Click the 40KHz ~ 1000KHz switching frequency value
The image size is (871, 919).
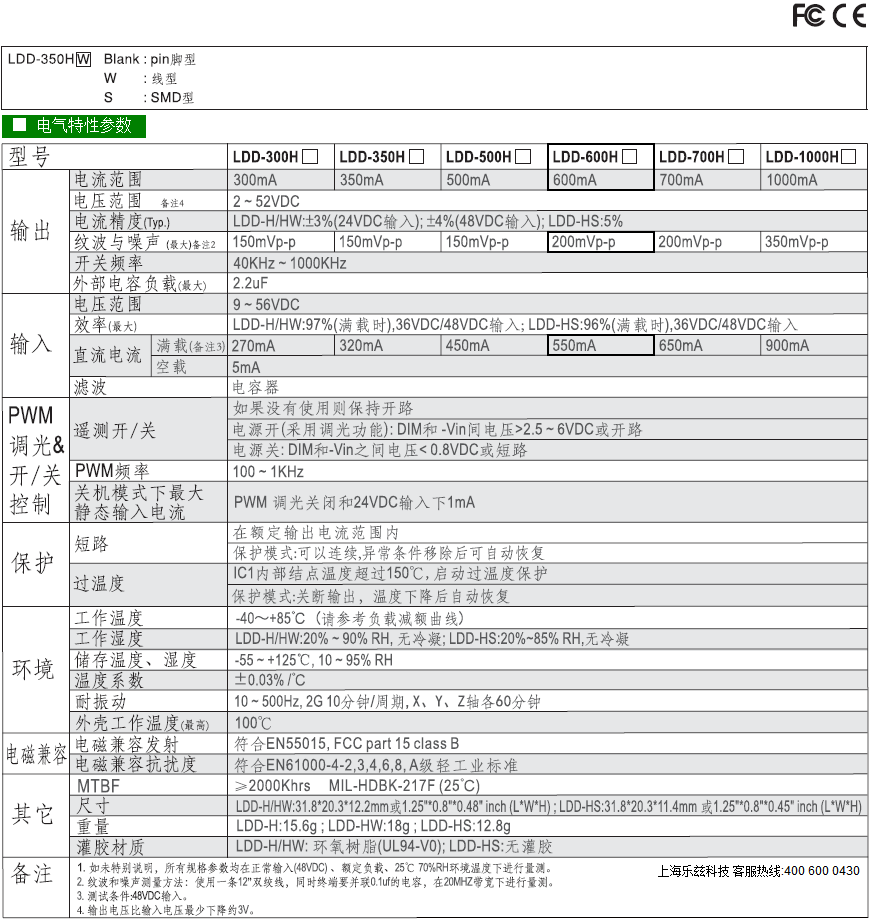point(290,263)
